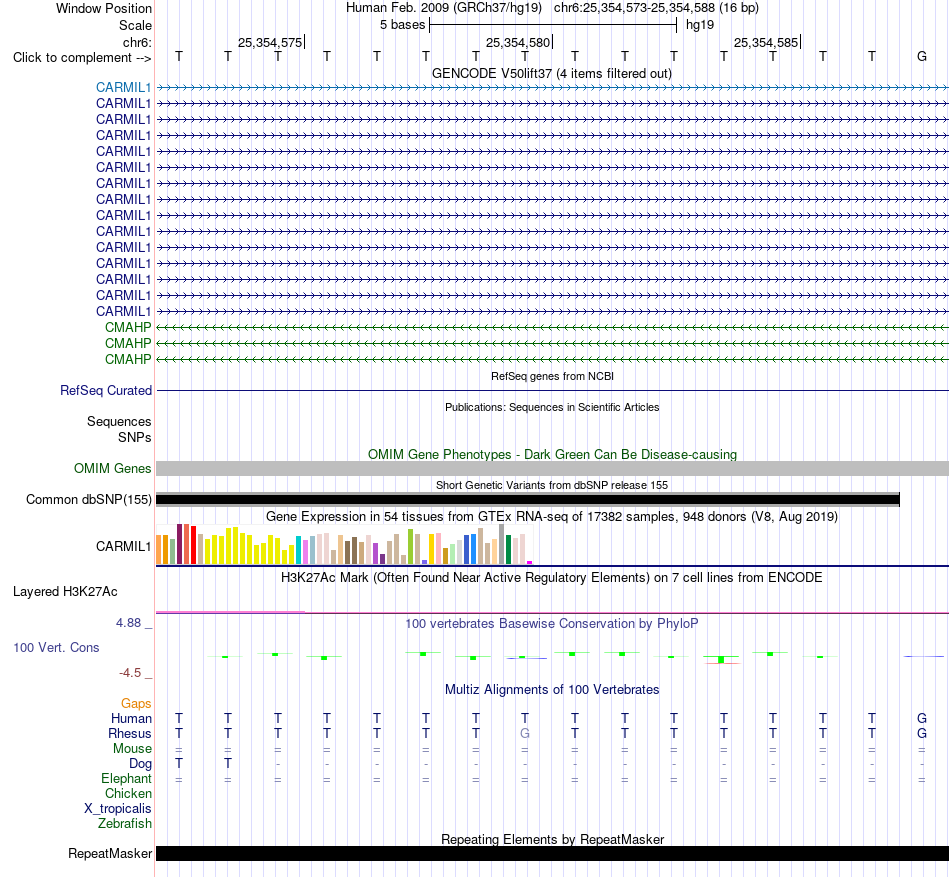Click the chr6:25,354,573-25,354,588 (16 bp) range text

pos(656,8)
